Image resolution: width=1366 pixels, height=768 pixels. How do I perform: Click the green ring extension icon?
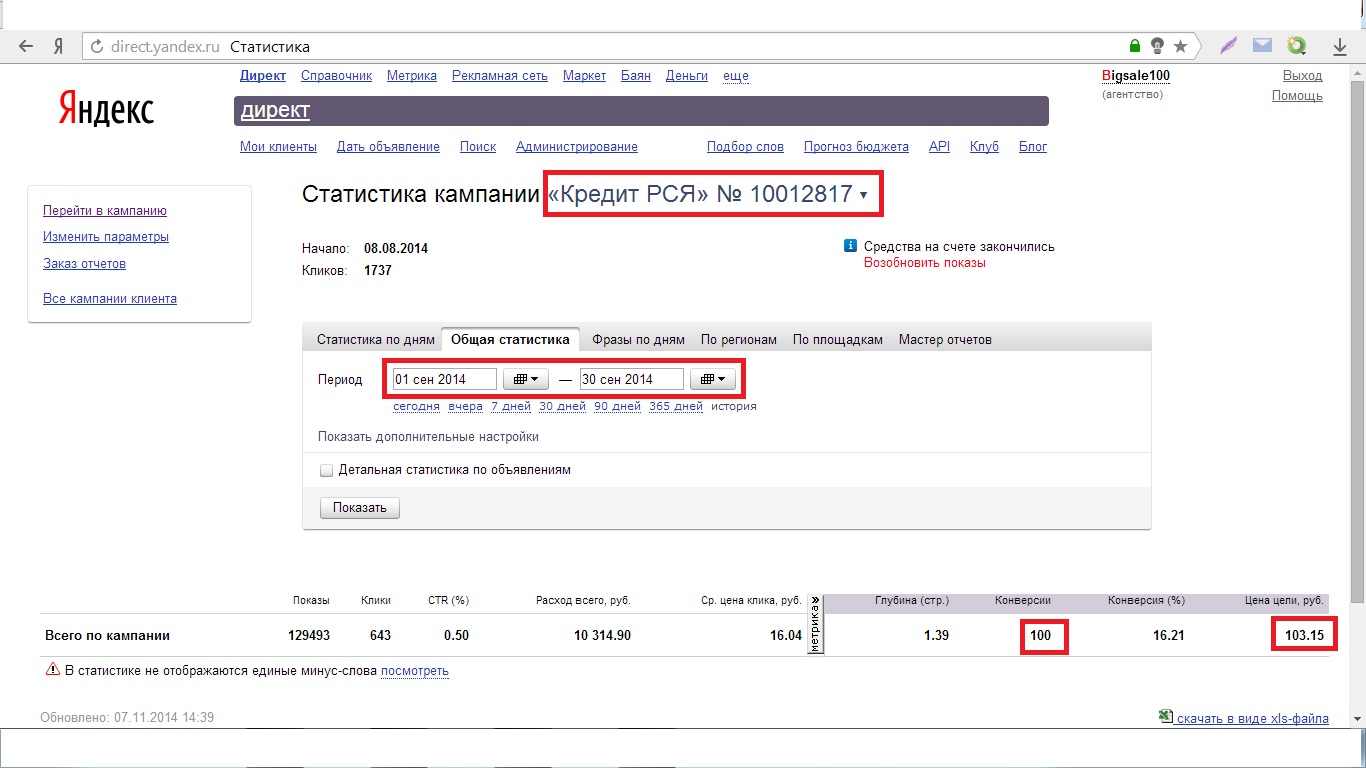pos(1297,46)
